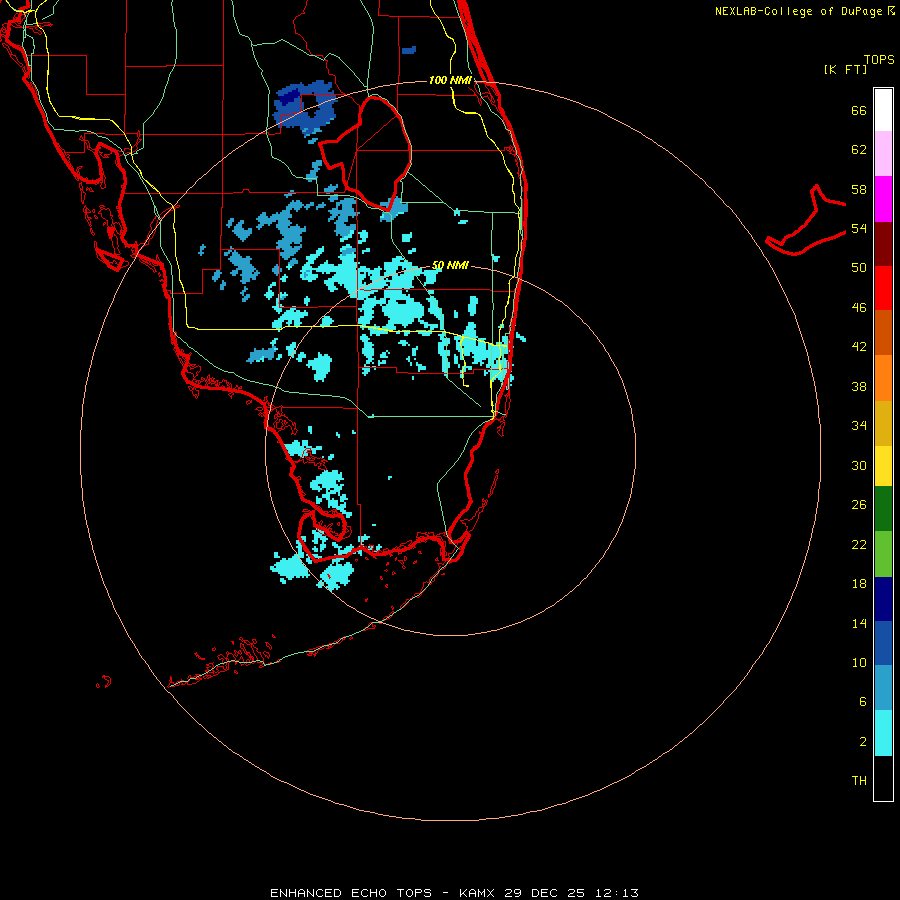Click the yellow legend swatch

[x=883, y=466]
